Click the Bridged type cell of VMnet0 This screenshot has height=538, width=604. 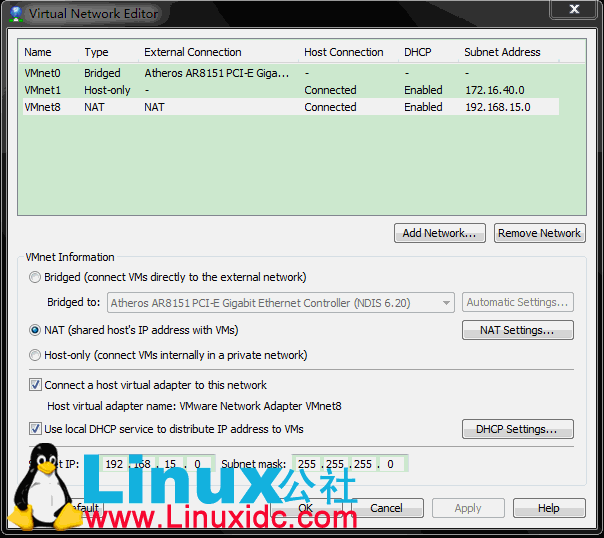(x=102, y=73)
